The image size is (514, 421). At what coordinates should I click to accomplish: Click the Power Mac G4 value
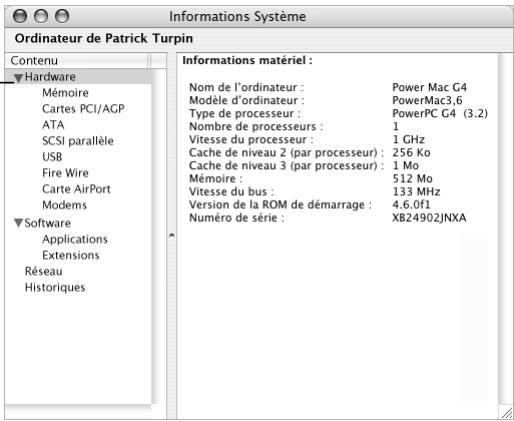pos(429,87)
